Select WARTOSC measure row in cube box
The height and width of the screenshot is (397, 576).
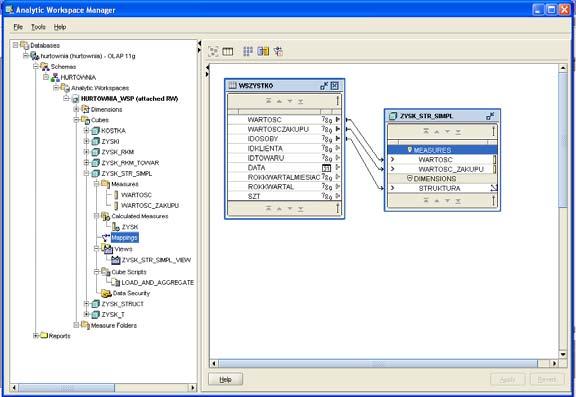click(443, 159)
